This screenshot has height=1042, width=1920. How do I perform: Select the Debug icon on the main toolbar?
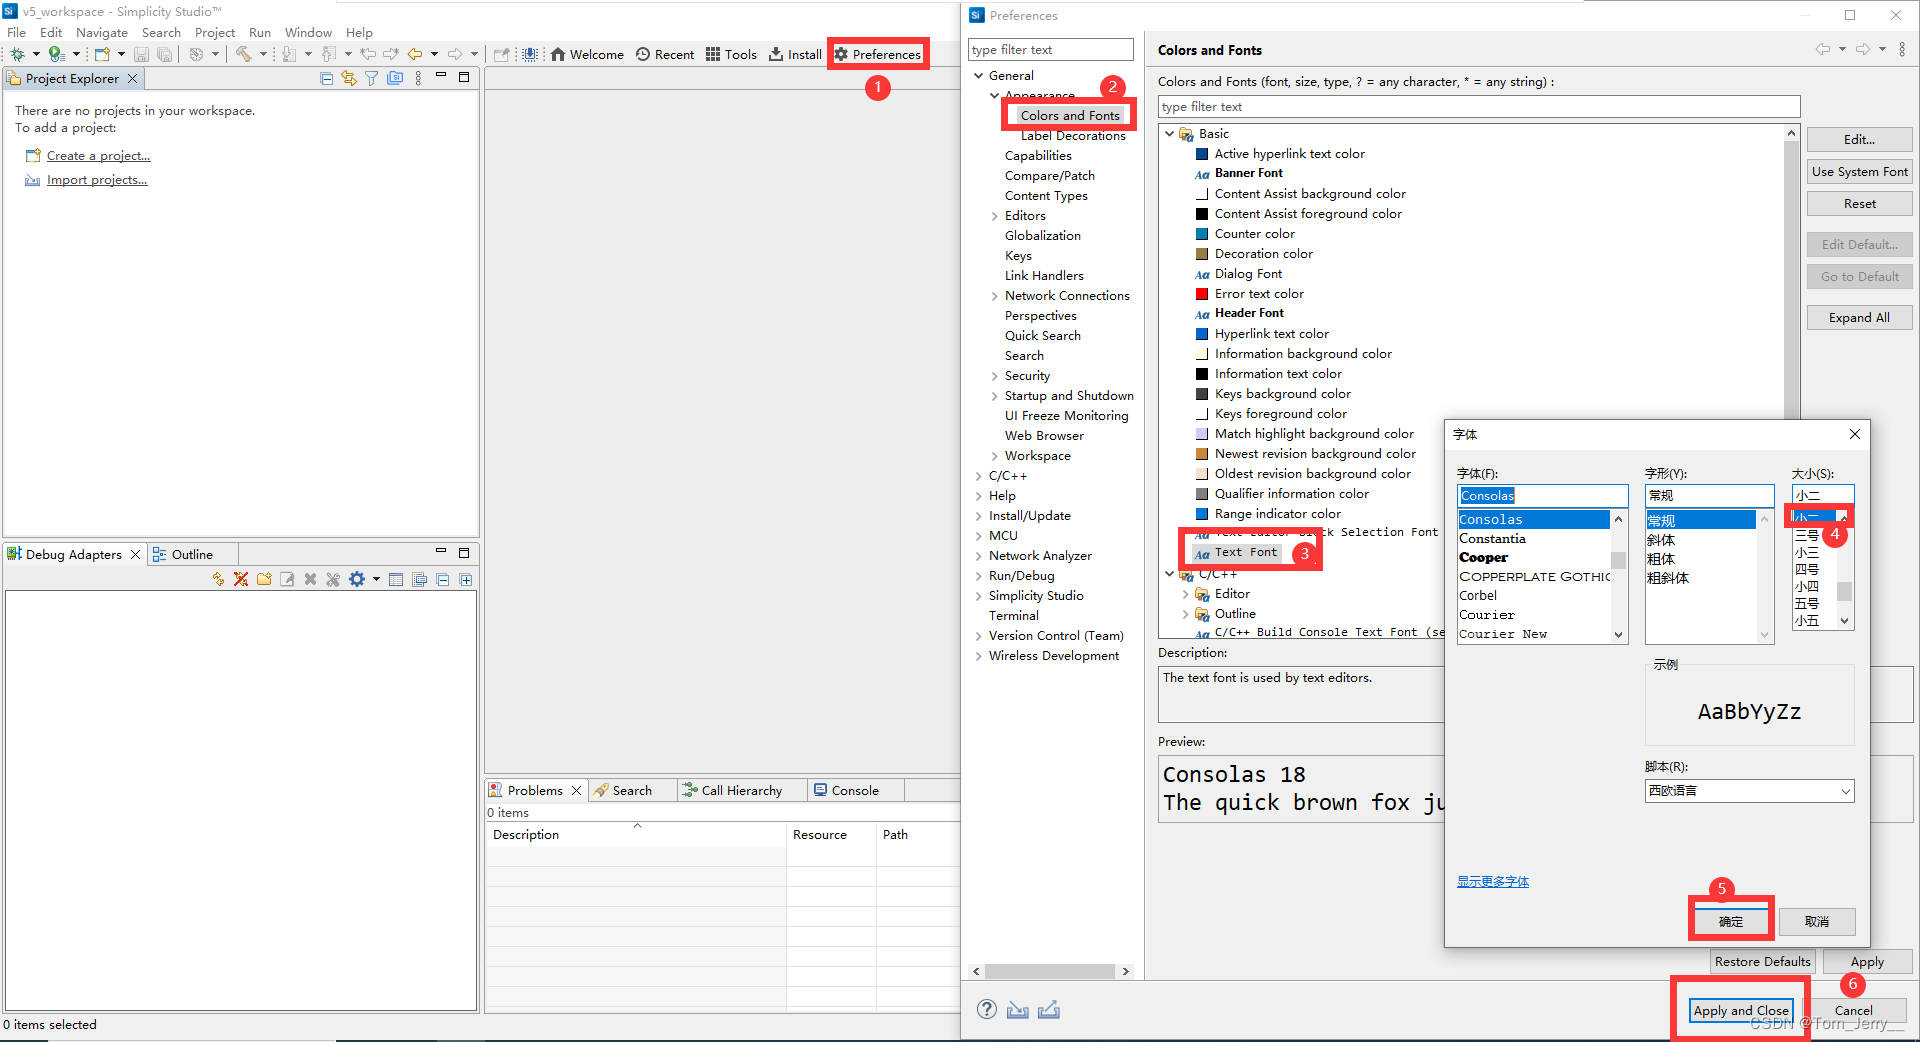(18, 54)
